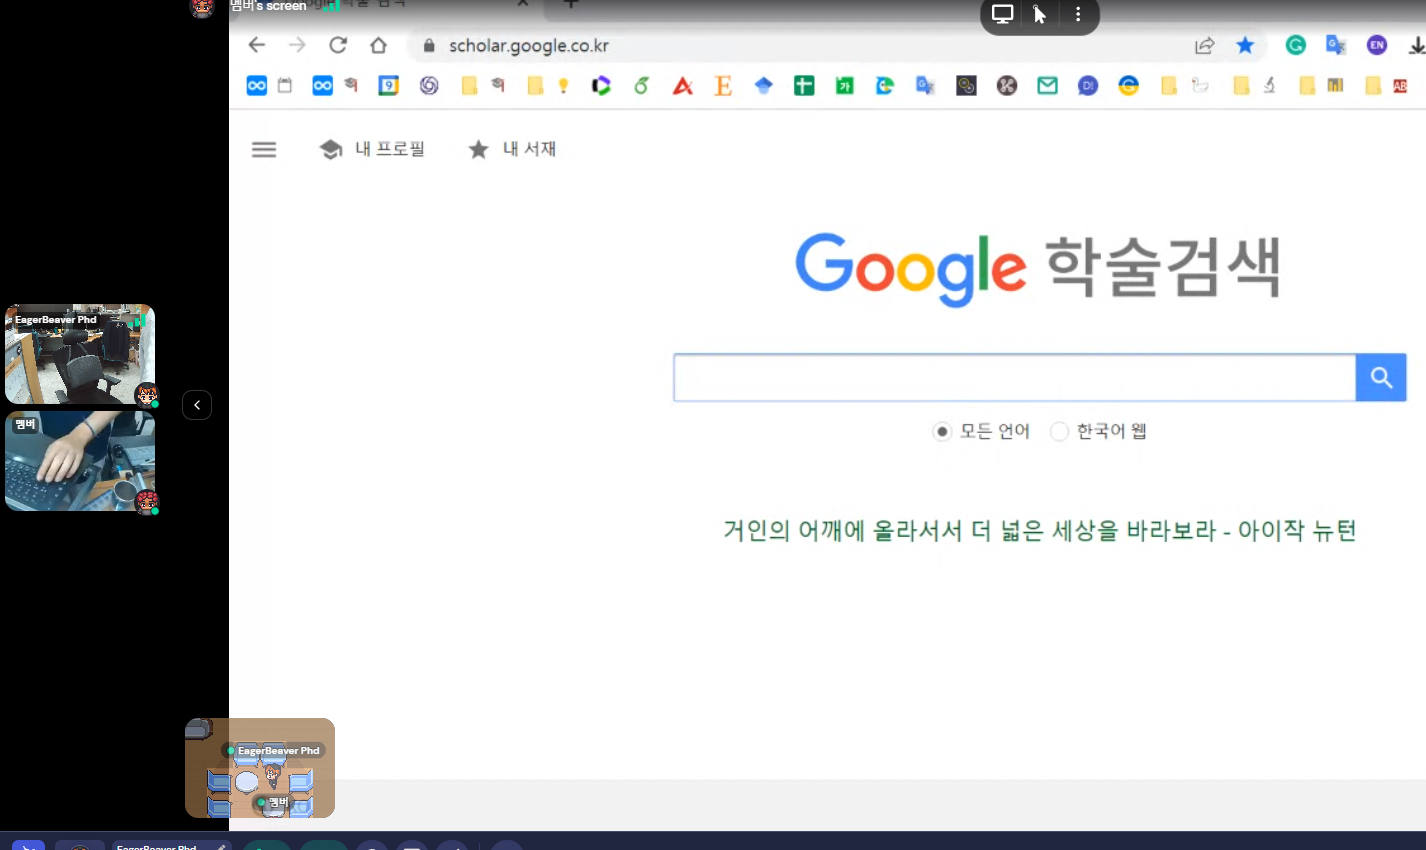This screenshot has height=850, width=1426.
Task: Open the red A Acrobat bookmark
Action: click(683, 86)
